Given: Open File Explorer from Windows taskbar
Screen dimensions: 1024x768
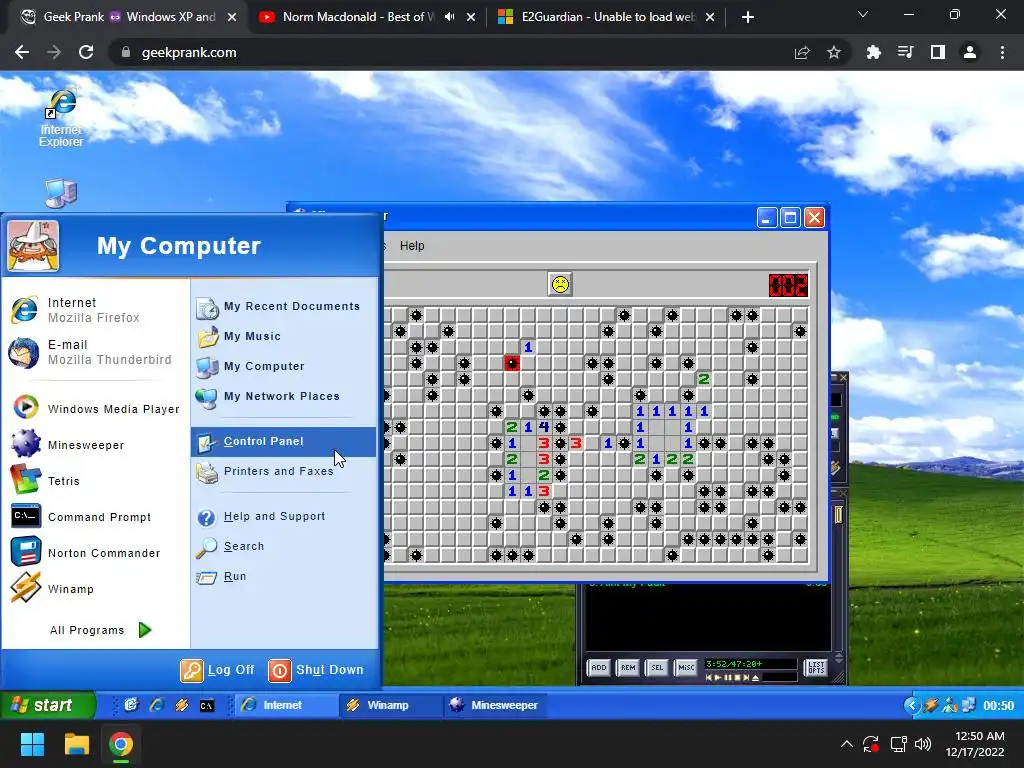Looking at the screenshot, I should coord(76,744).
